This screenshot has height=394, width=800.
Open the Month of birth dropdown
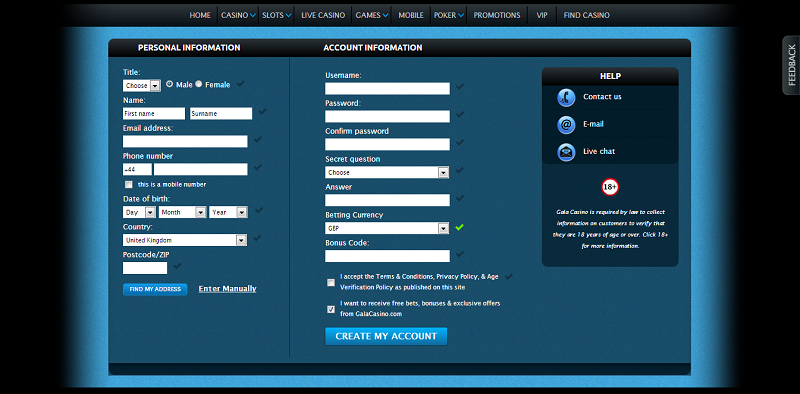(183, 212)
